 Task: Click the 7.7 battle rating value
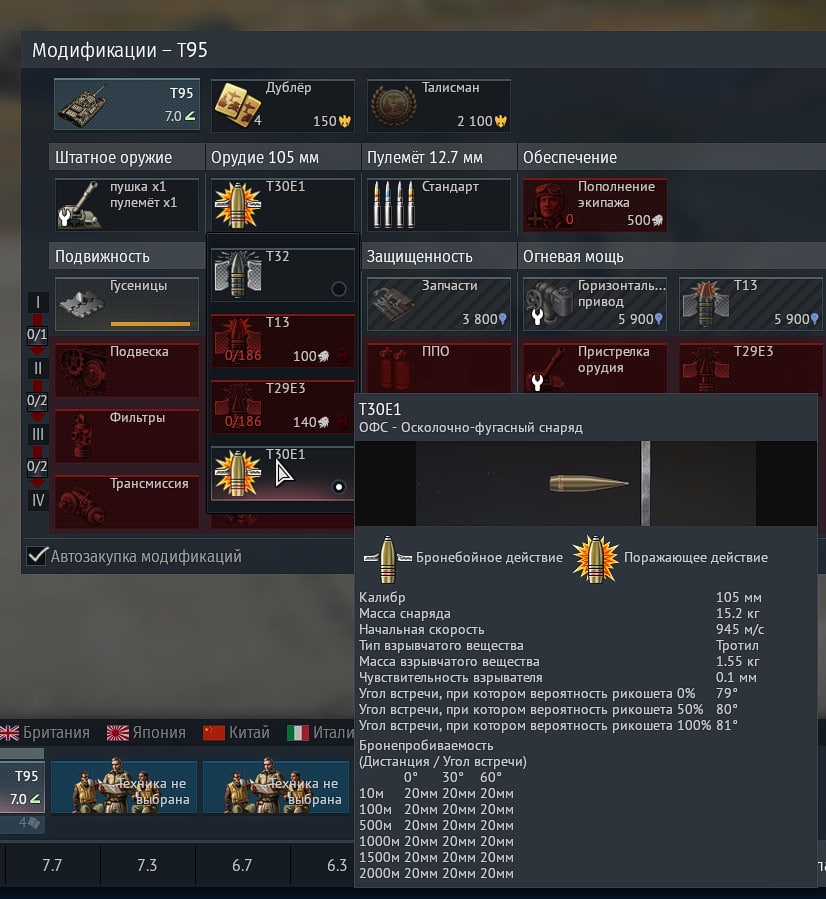52,865
